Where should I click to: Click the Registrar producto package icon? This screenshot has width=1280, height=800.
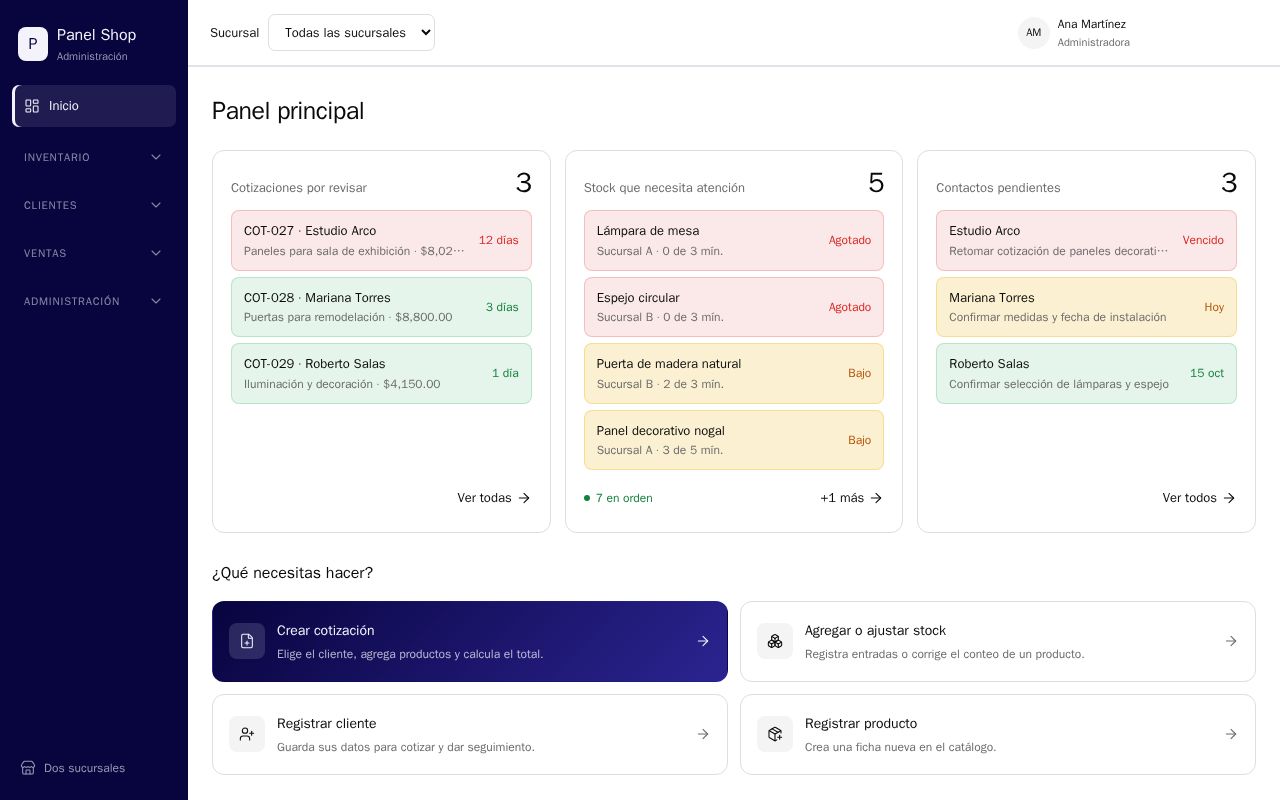click(775, 734)
